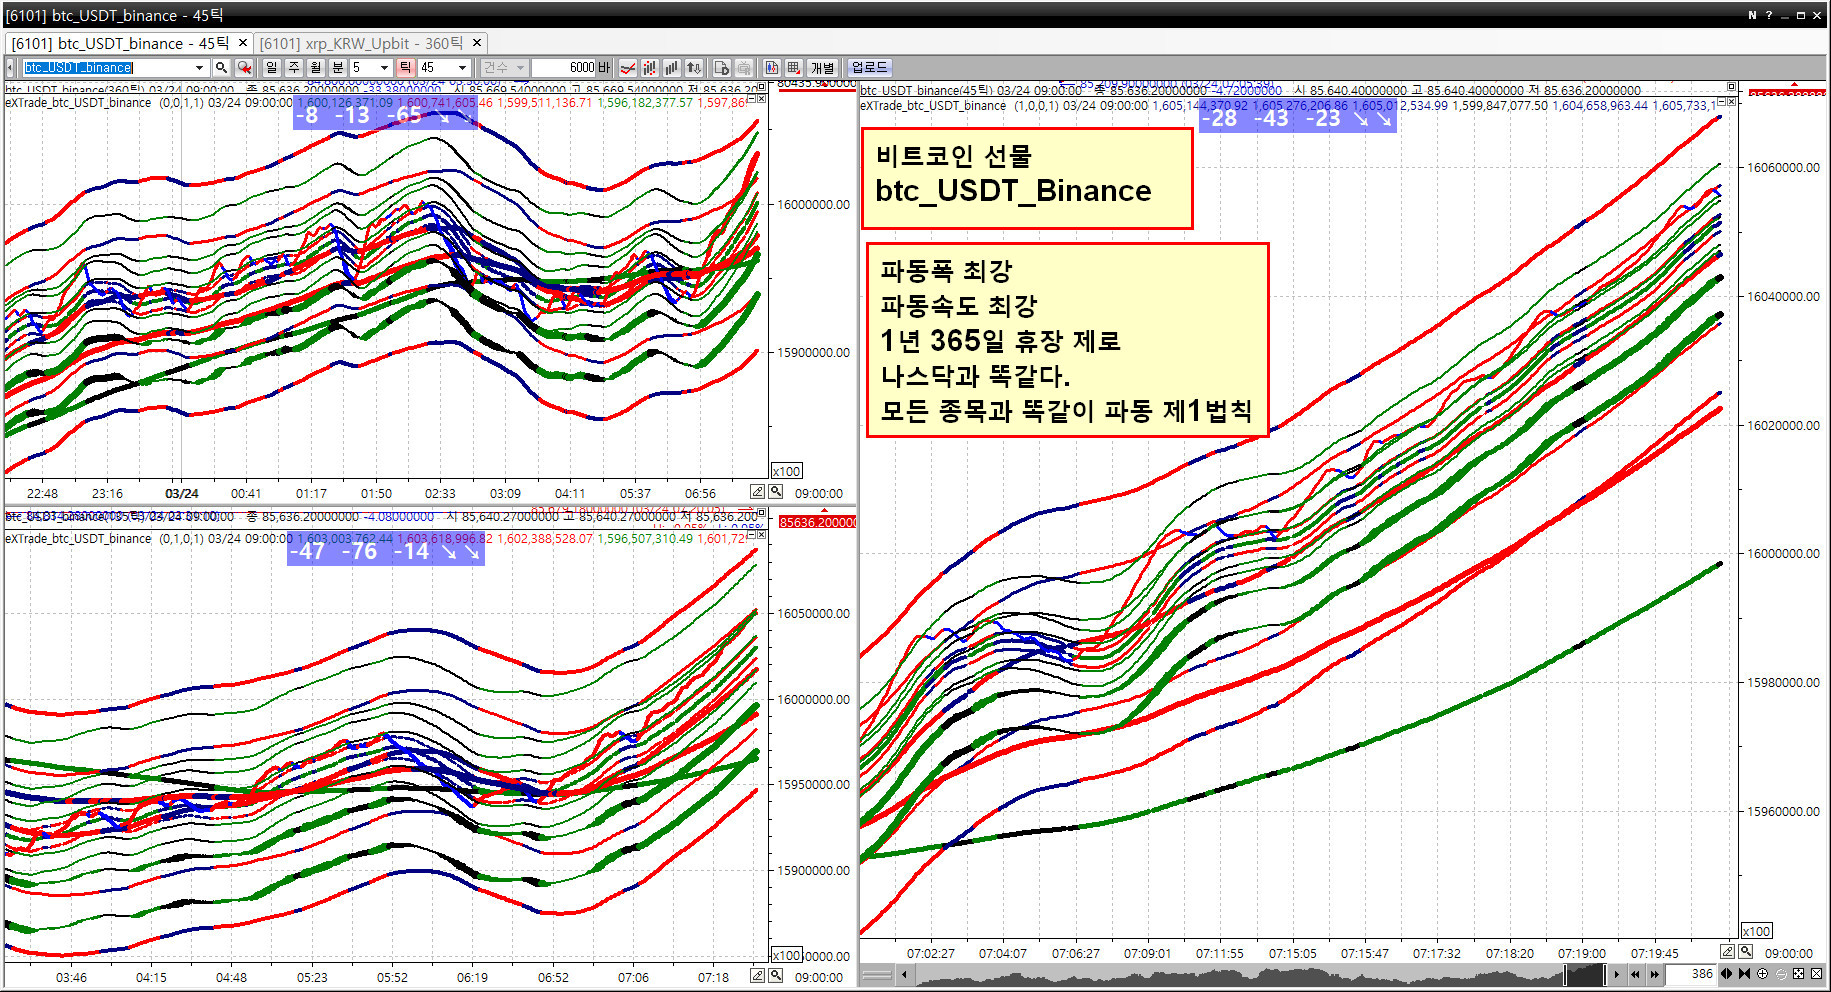
Task: Click the timeline scroll left arrow
Action: [904, 974]
